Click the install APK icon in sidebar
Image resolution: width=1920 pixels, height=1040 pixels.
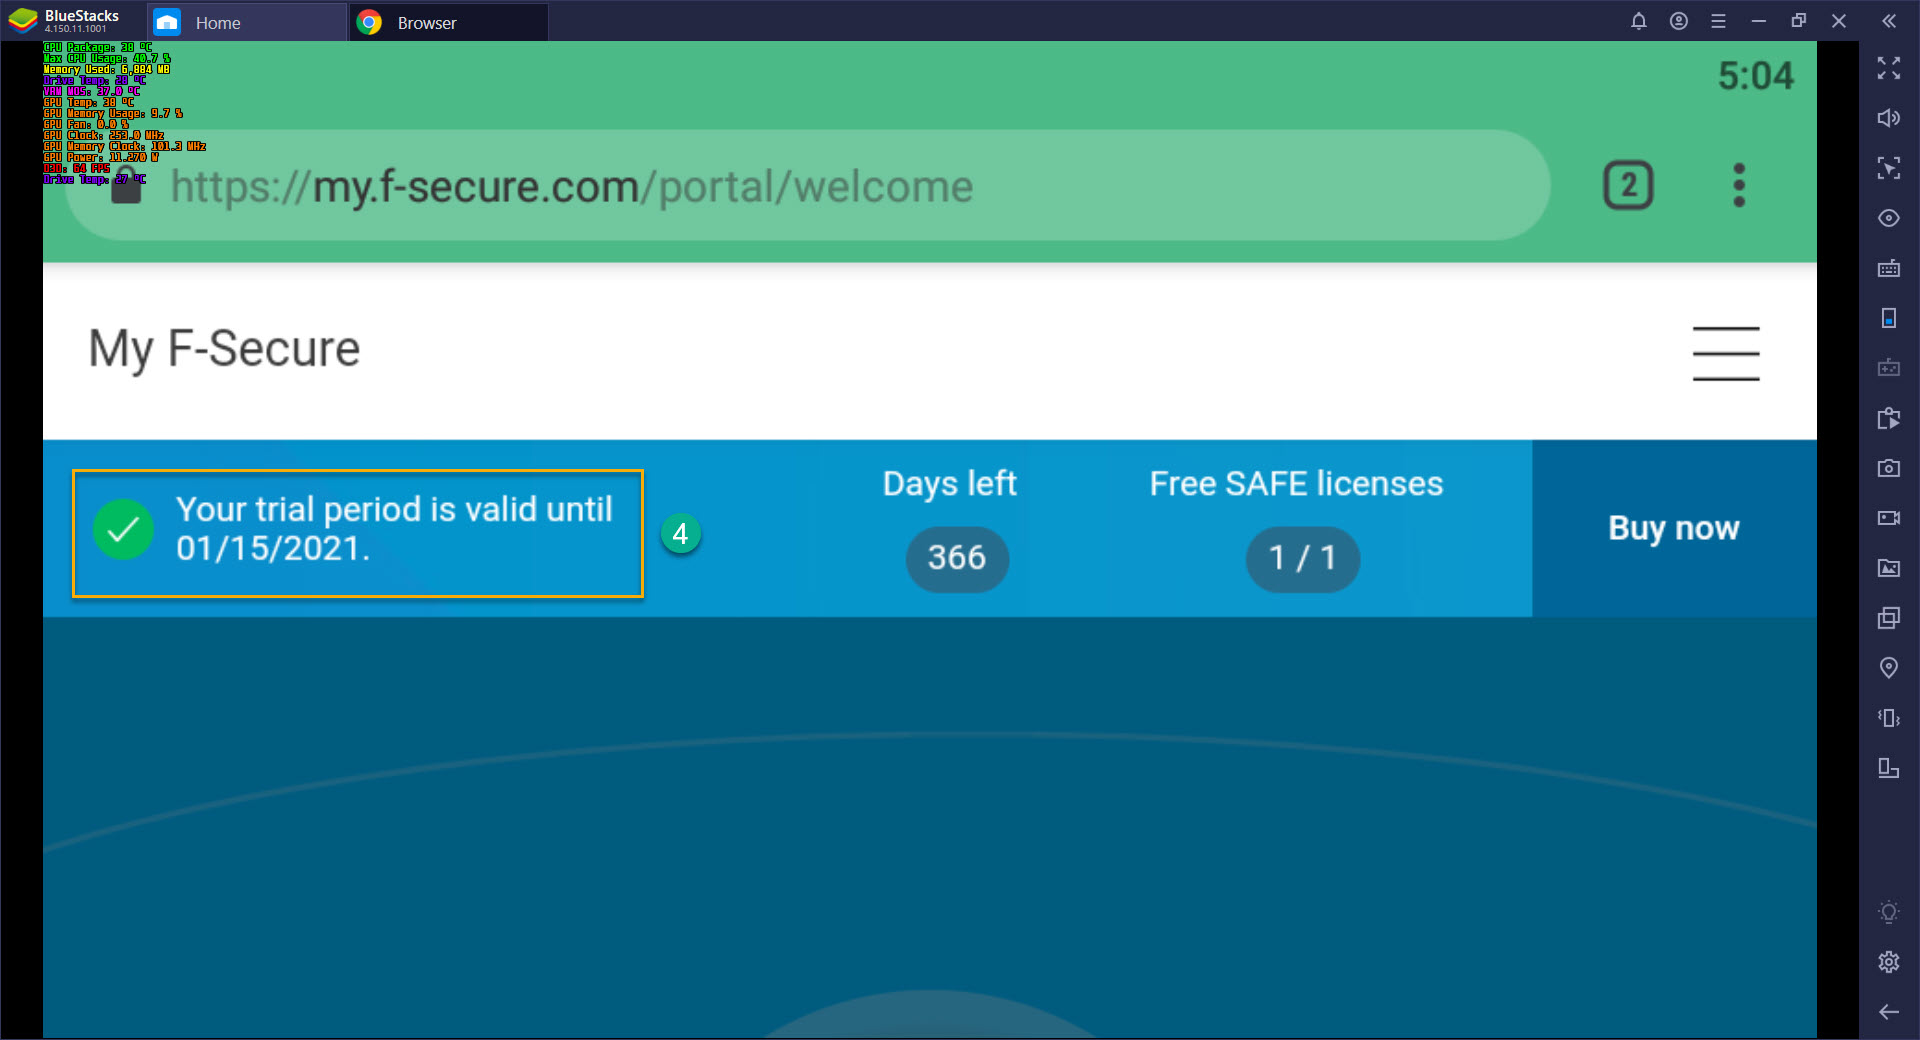1889,418
